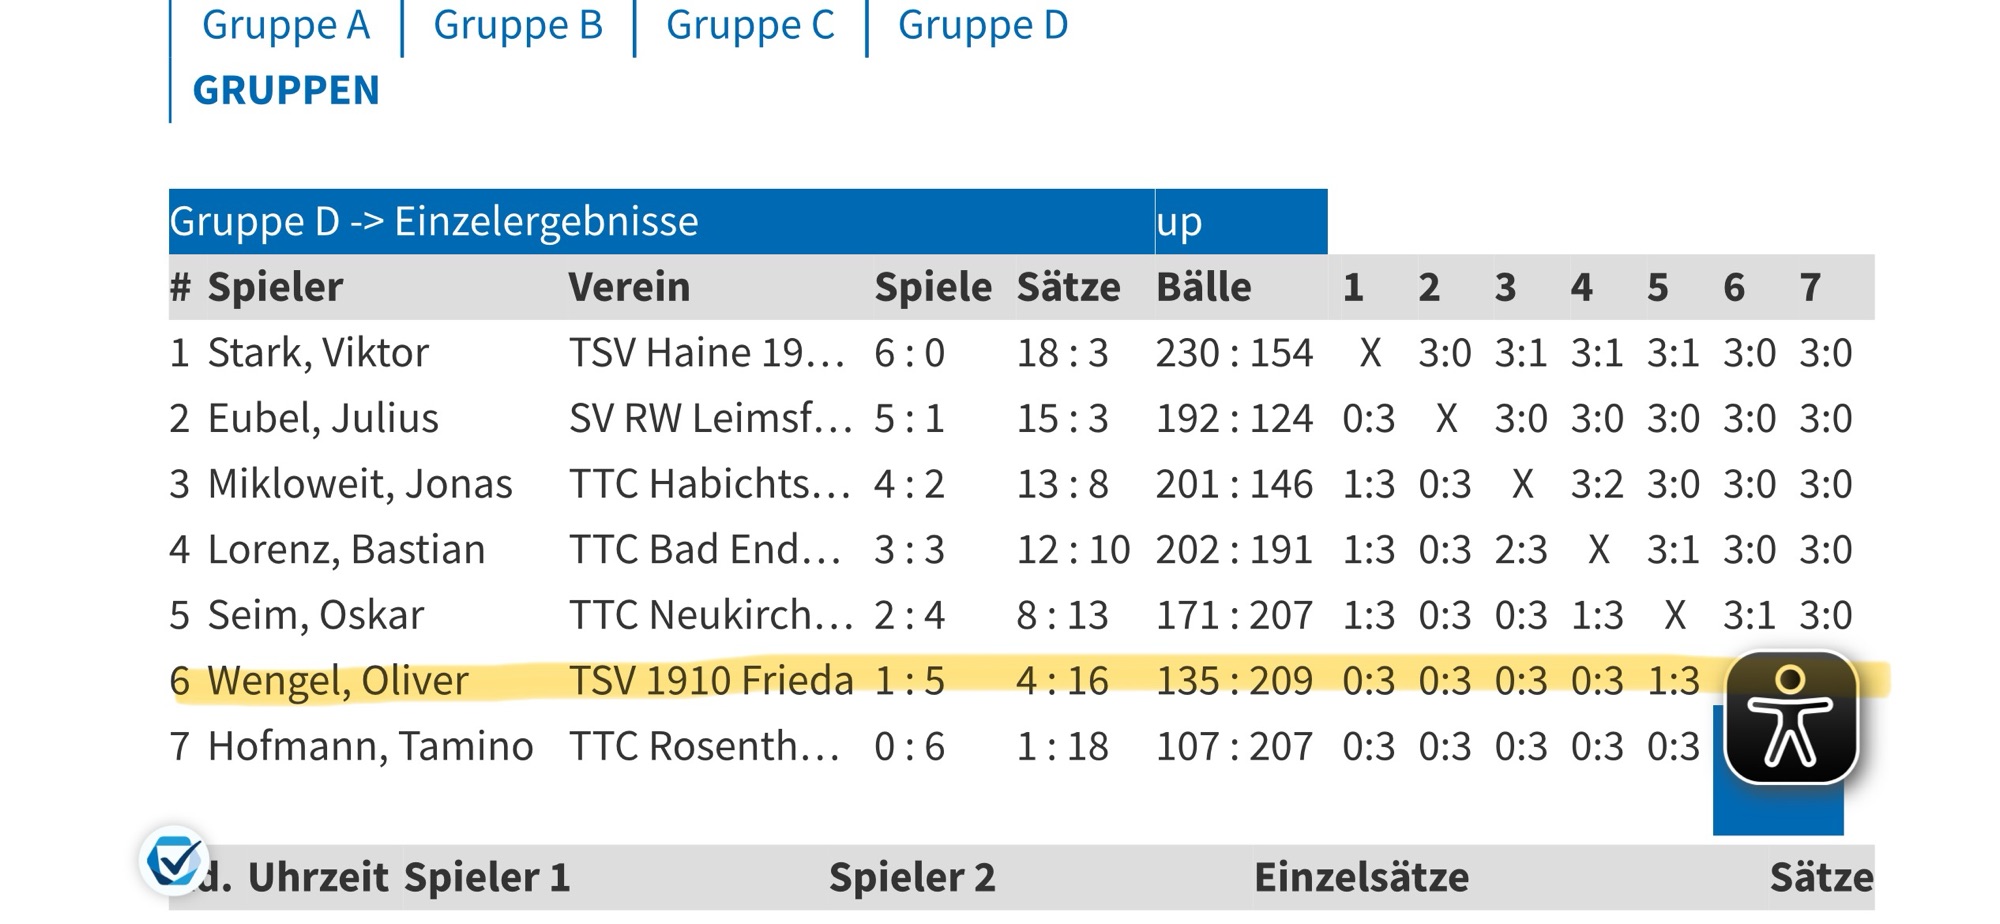Click the Spieler column header

point(275,287)
